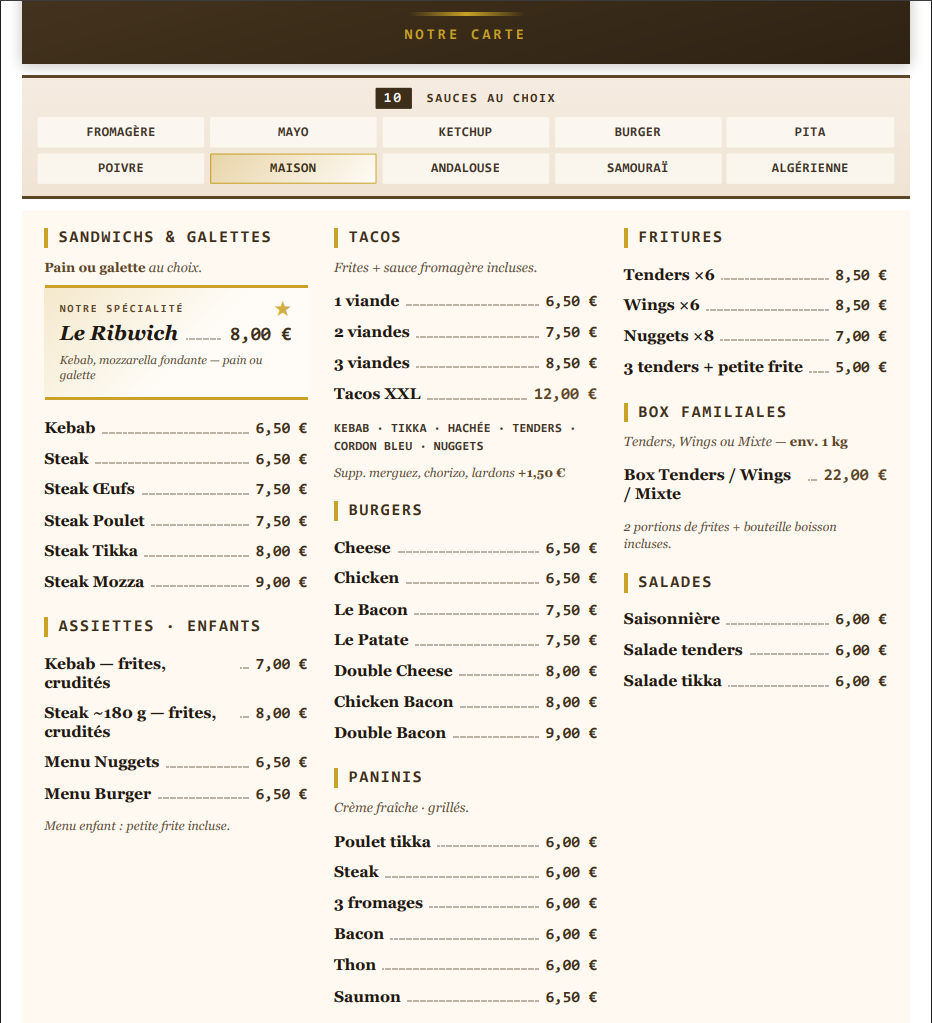Select the '1 viande' tacos
This screenshot has width=932, height=1023.
tap(466, 301)
